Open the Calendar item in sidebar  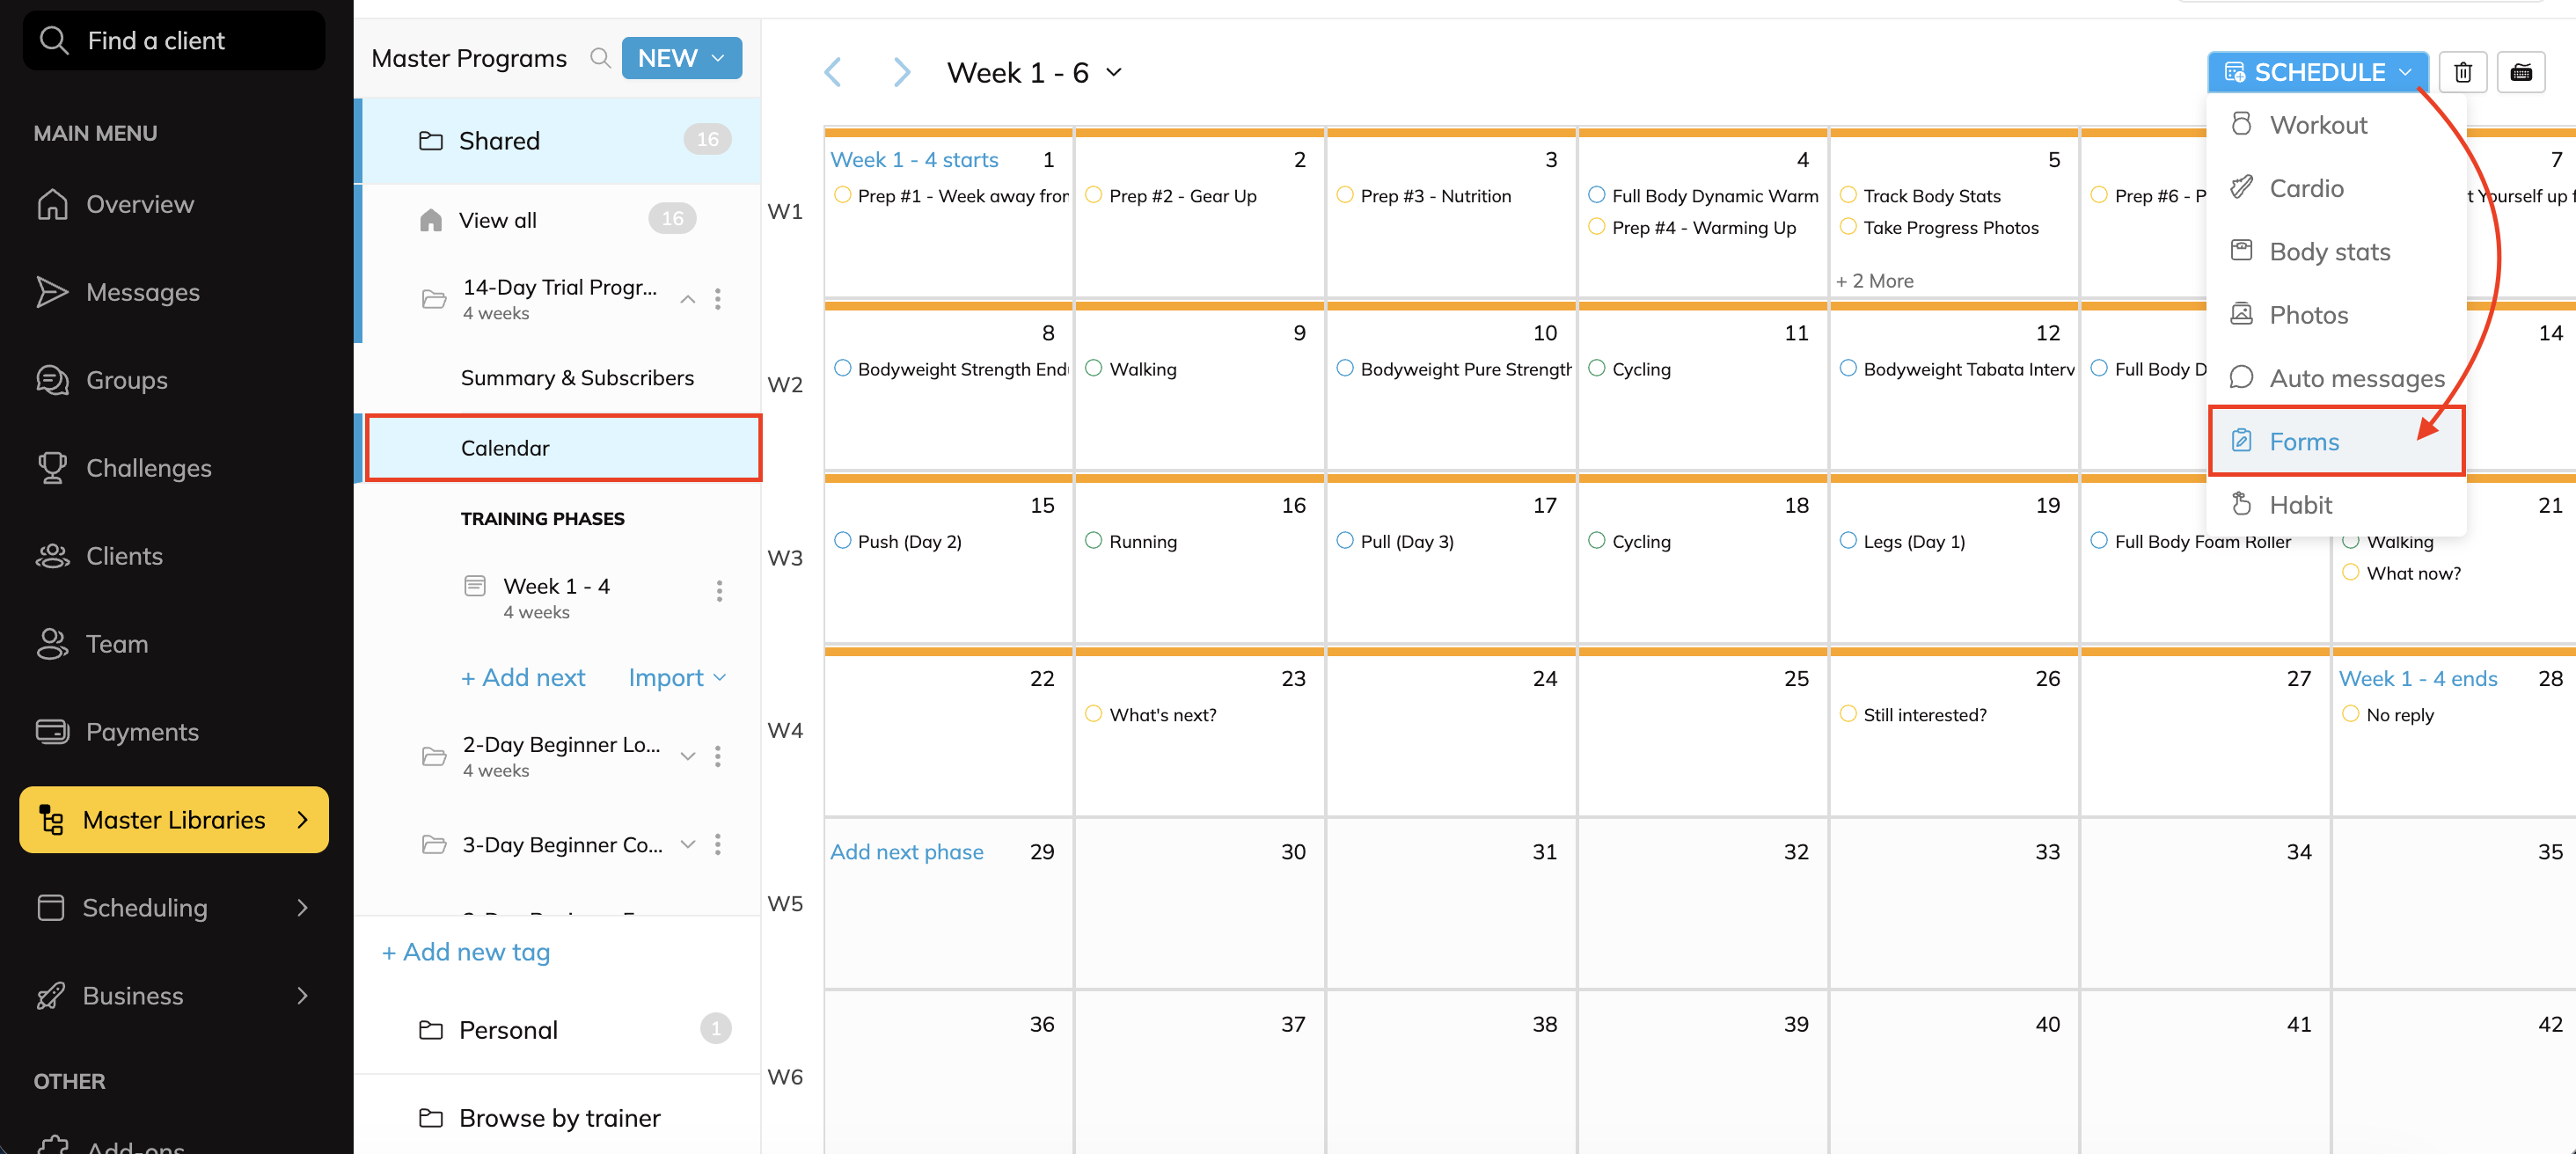pyautogui.click(x=563, y=448)
